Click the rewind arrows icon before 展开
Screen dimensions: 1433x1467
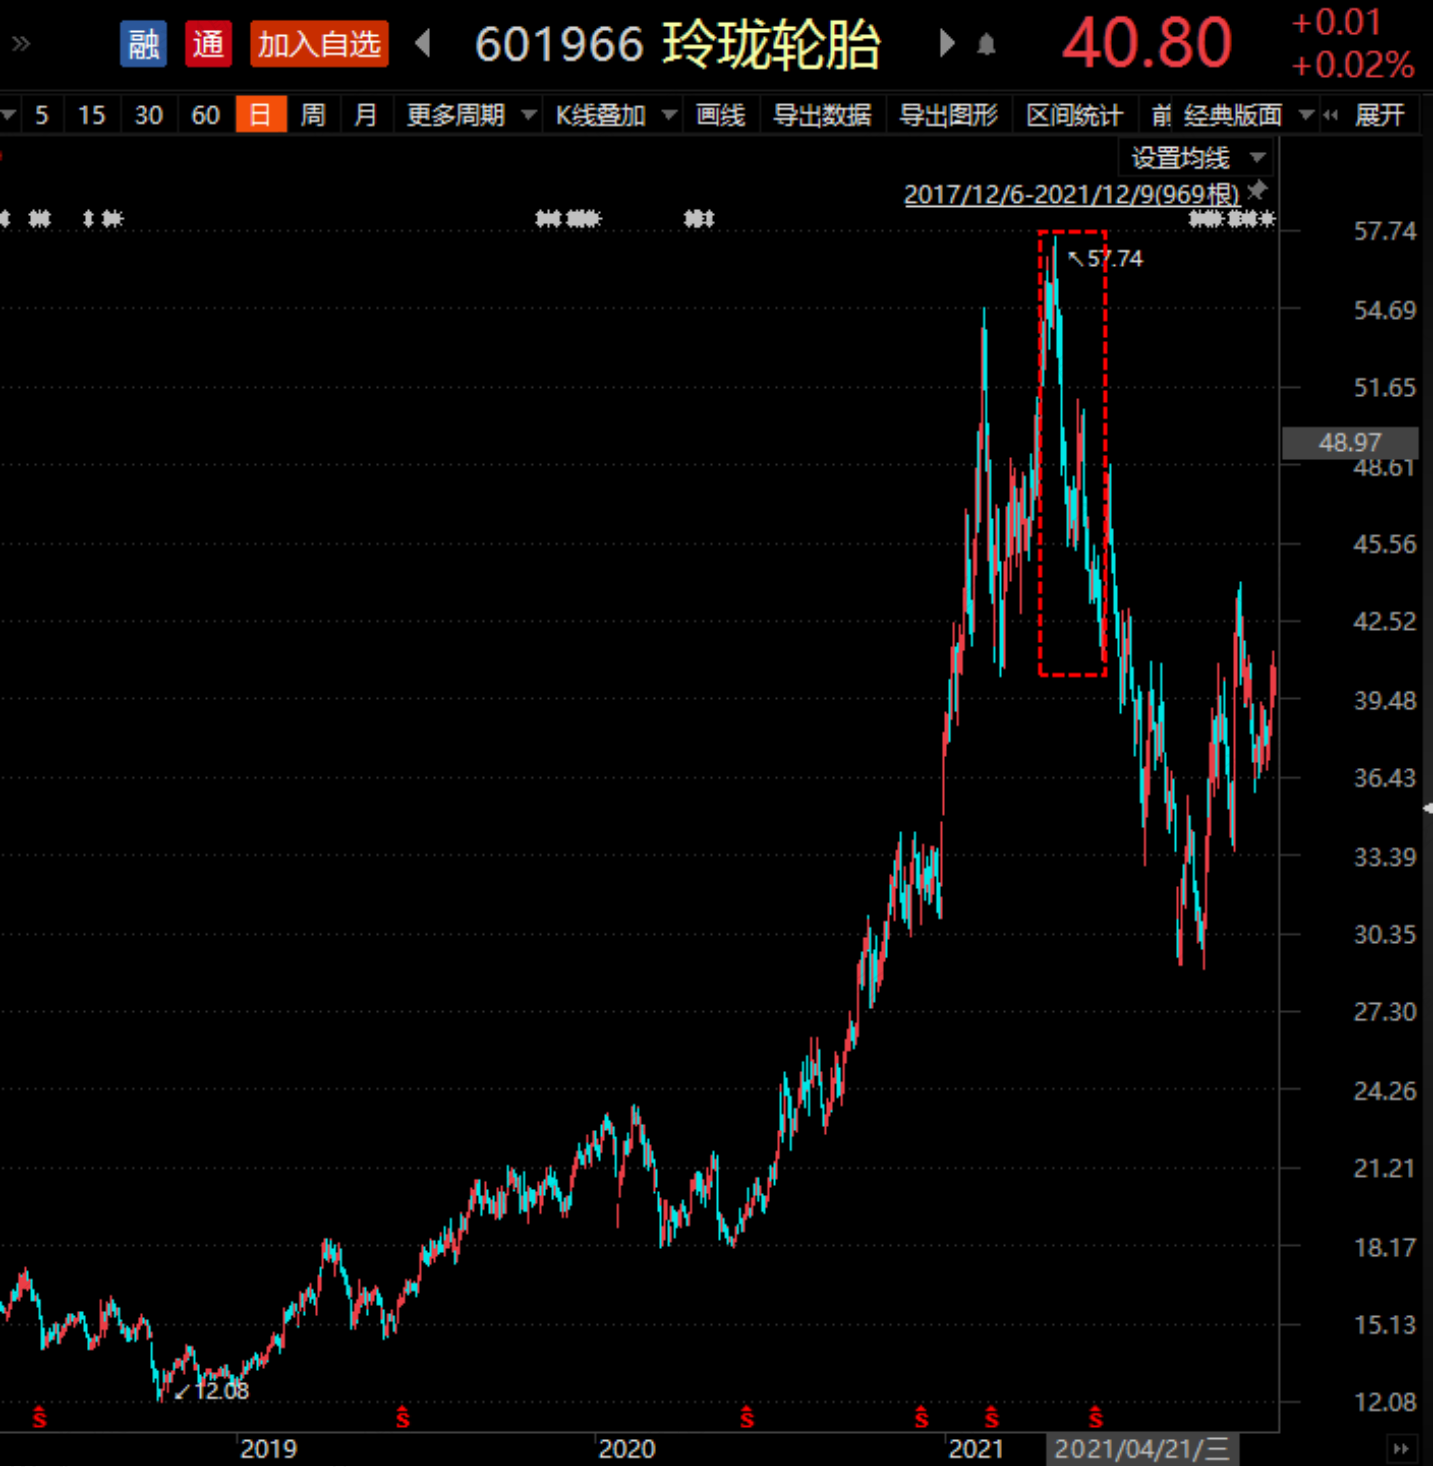[1330, 115]
